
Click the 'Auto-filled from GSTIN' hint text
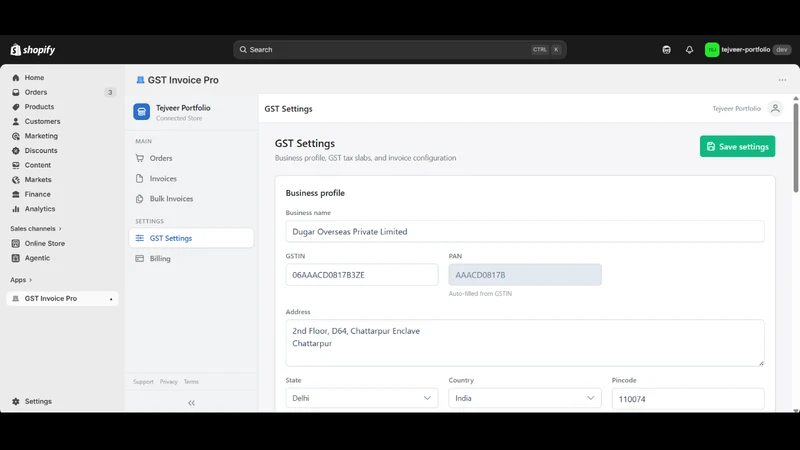(480, 294)
